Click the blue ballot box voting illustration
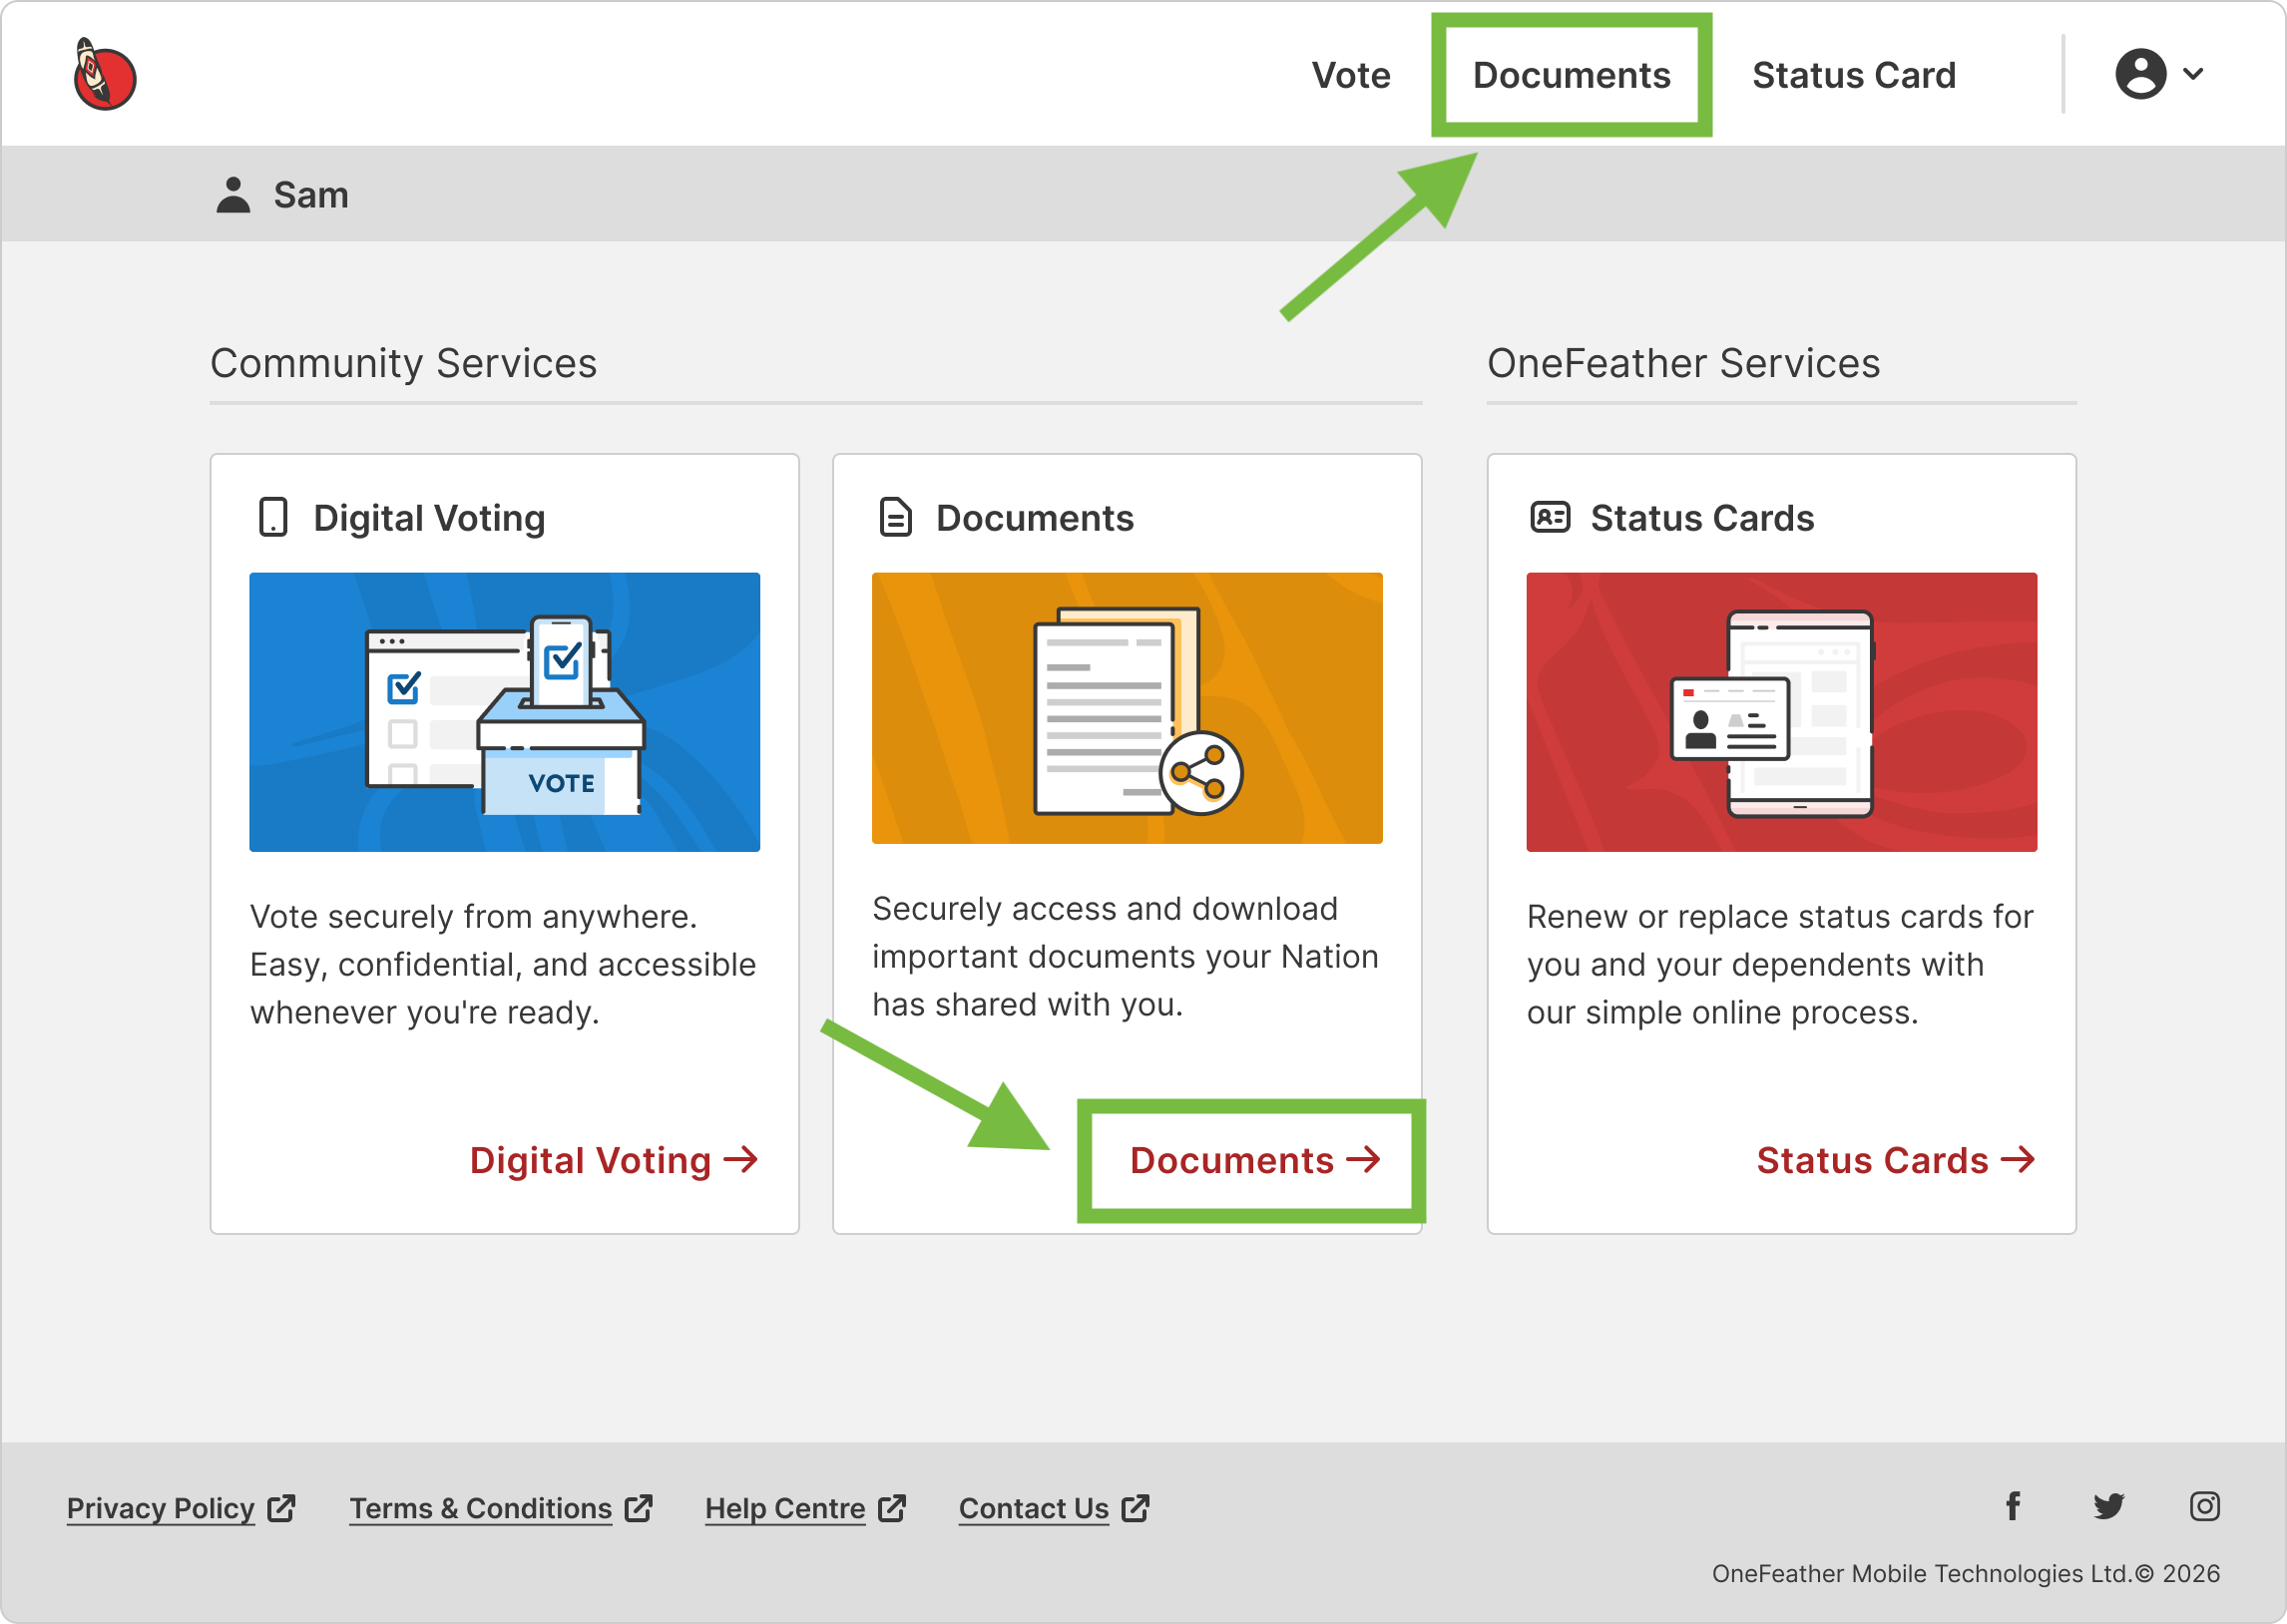 click(x=504, y=712)
